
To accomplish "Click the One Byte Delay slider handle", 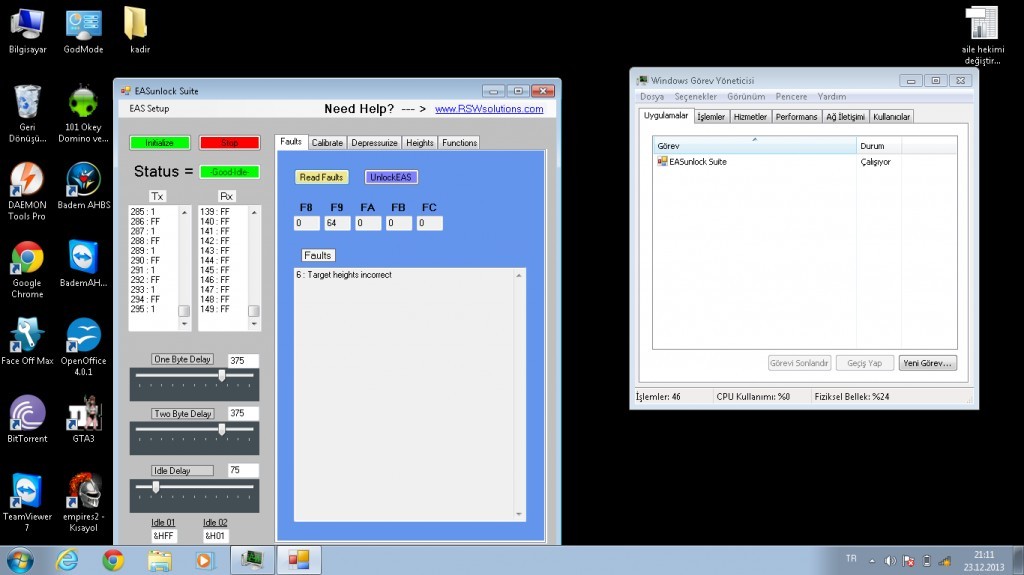I will pos(221,377).
